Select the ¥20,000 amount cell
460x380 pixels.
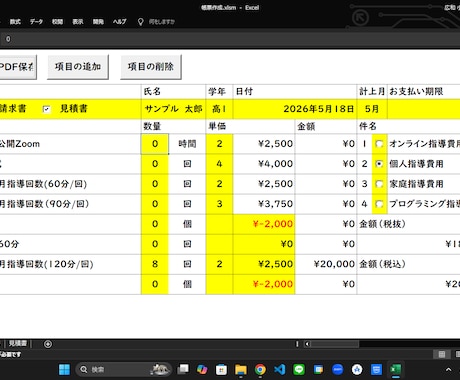(326, 264)
